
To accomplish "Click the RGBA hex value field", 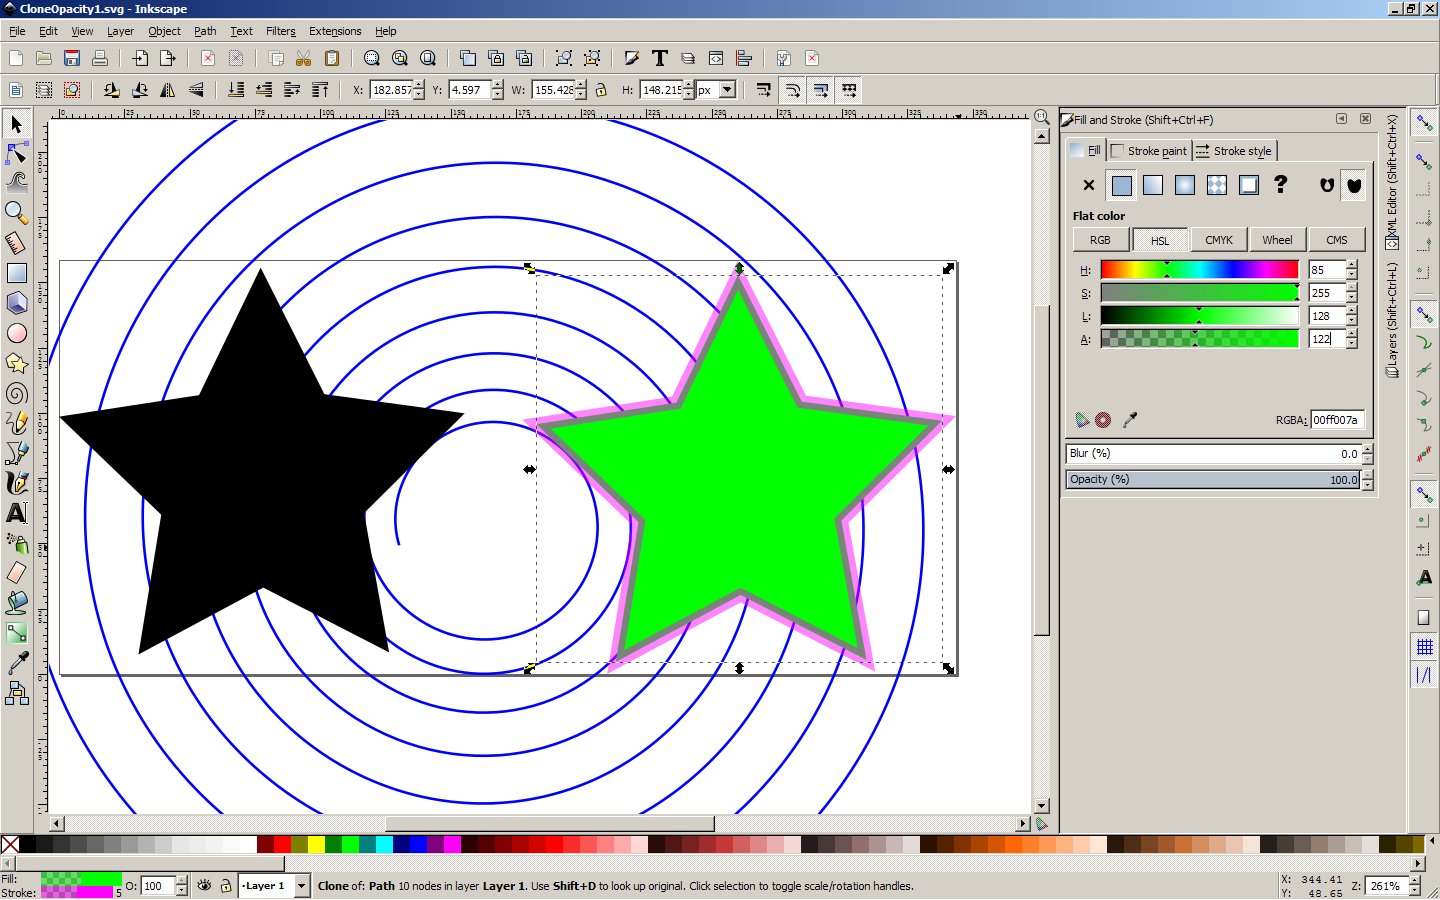I will [x=1337, y=420].
